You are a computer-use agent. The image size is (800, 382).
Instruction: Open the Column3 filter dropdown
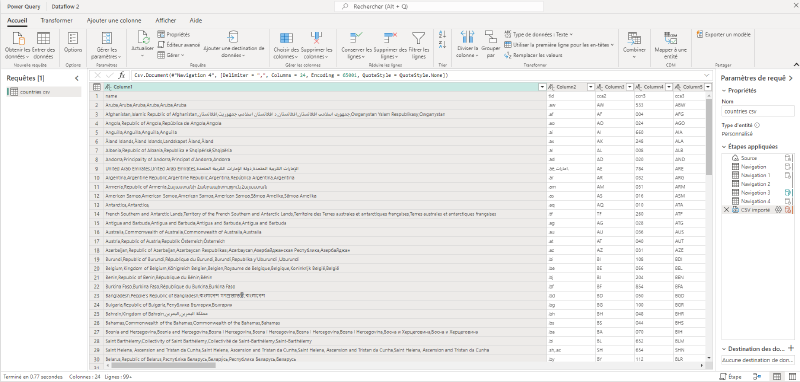[630, 87]
